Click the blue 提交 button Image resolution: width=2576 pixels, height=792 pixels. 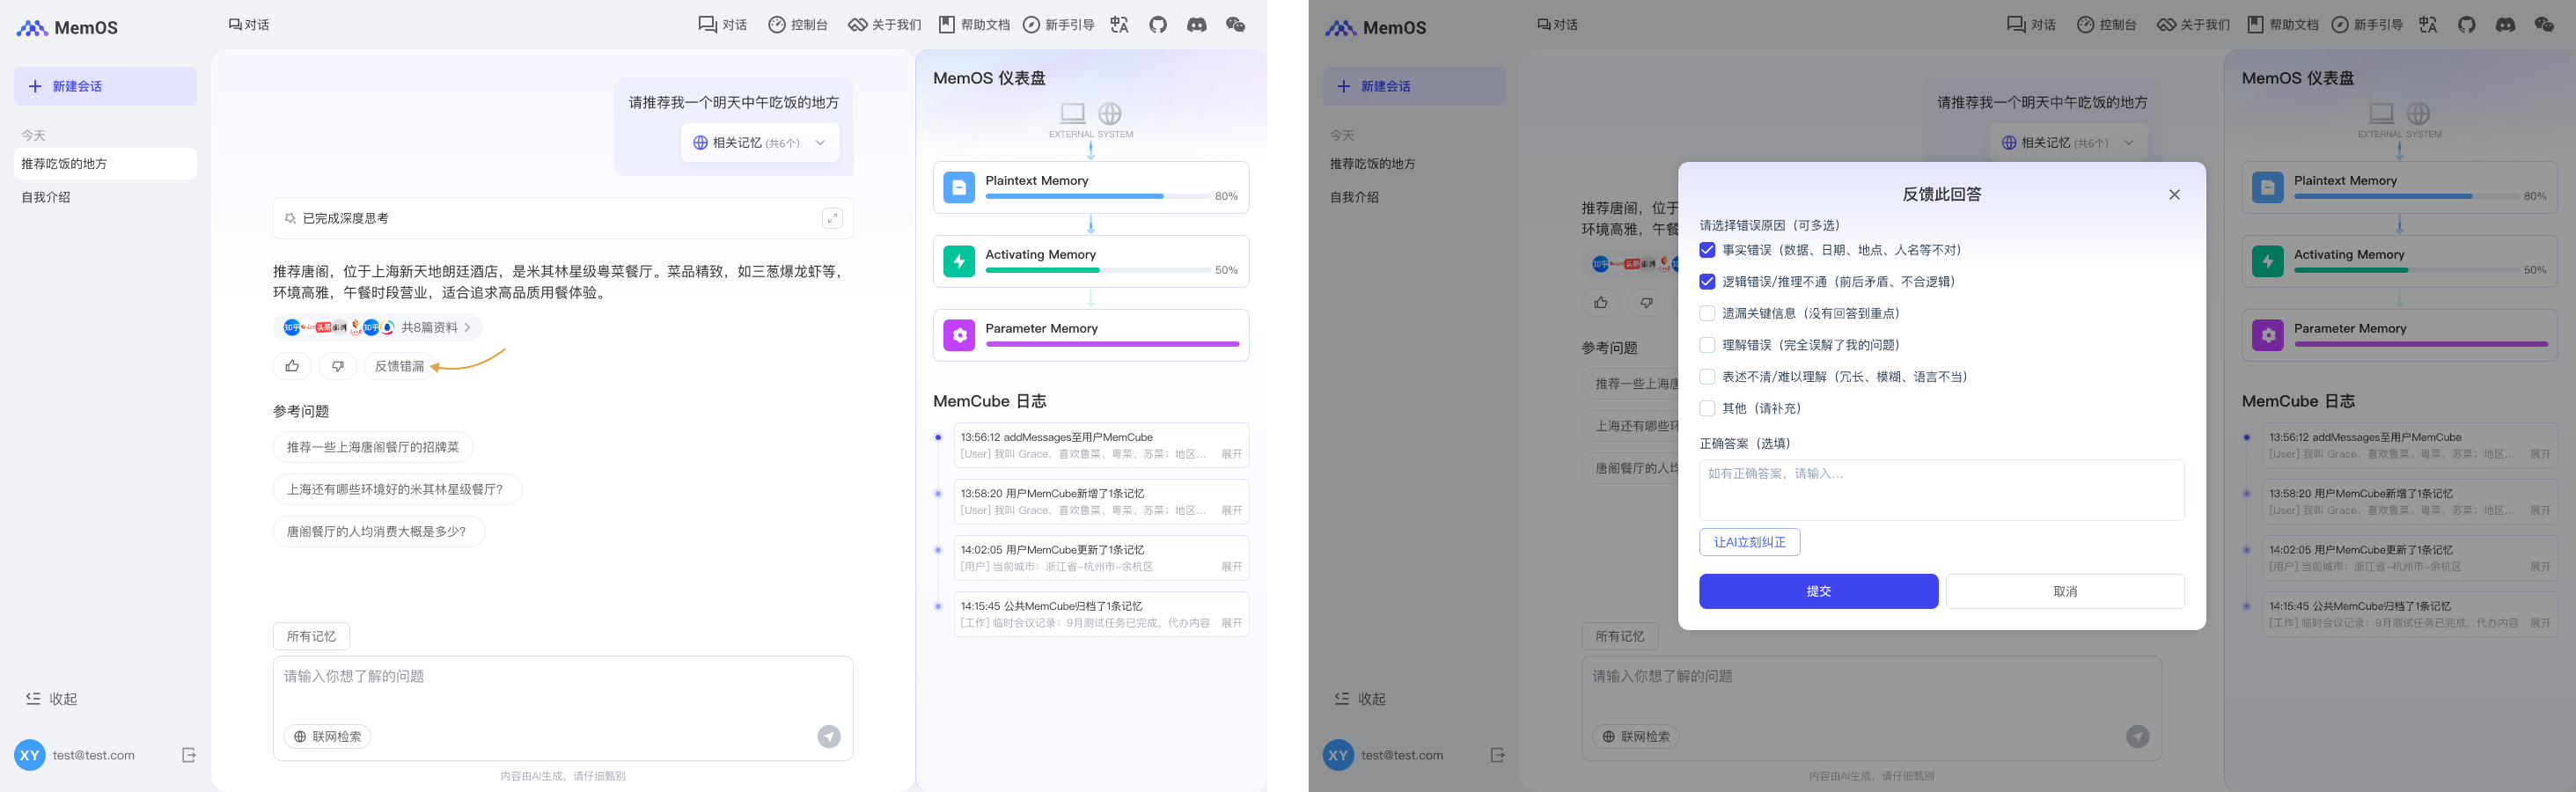pos(1818,591)
